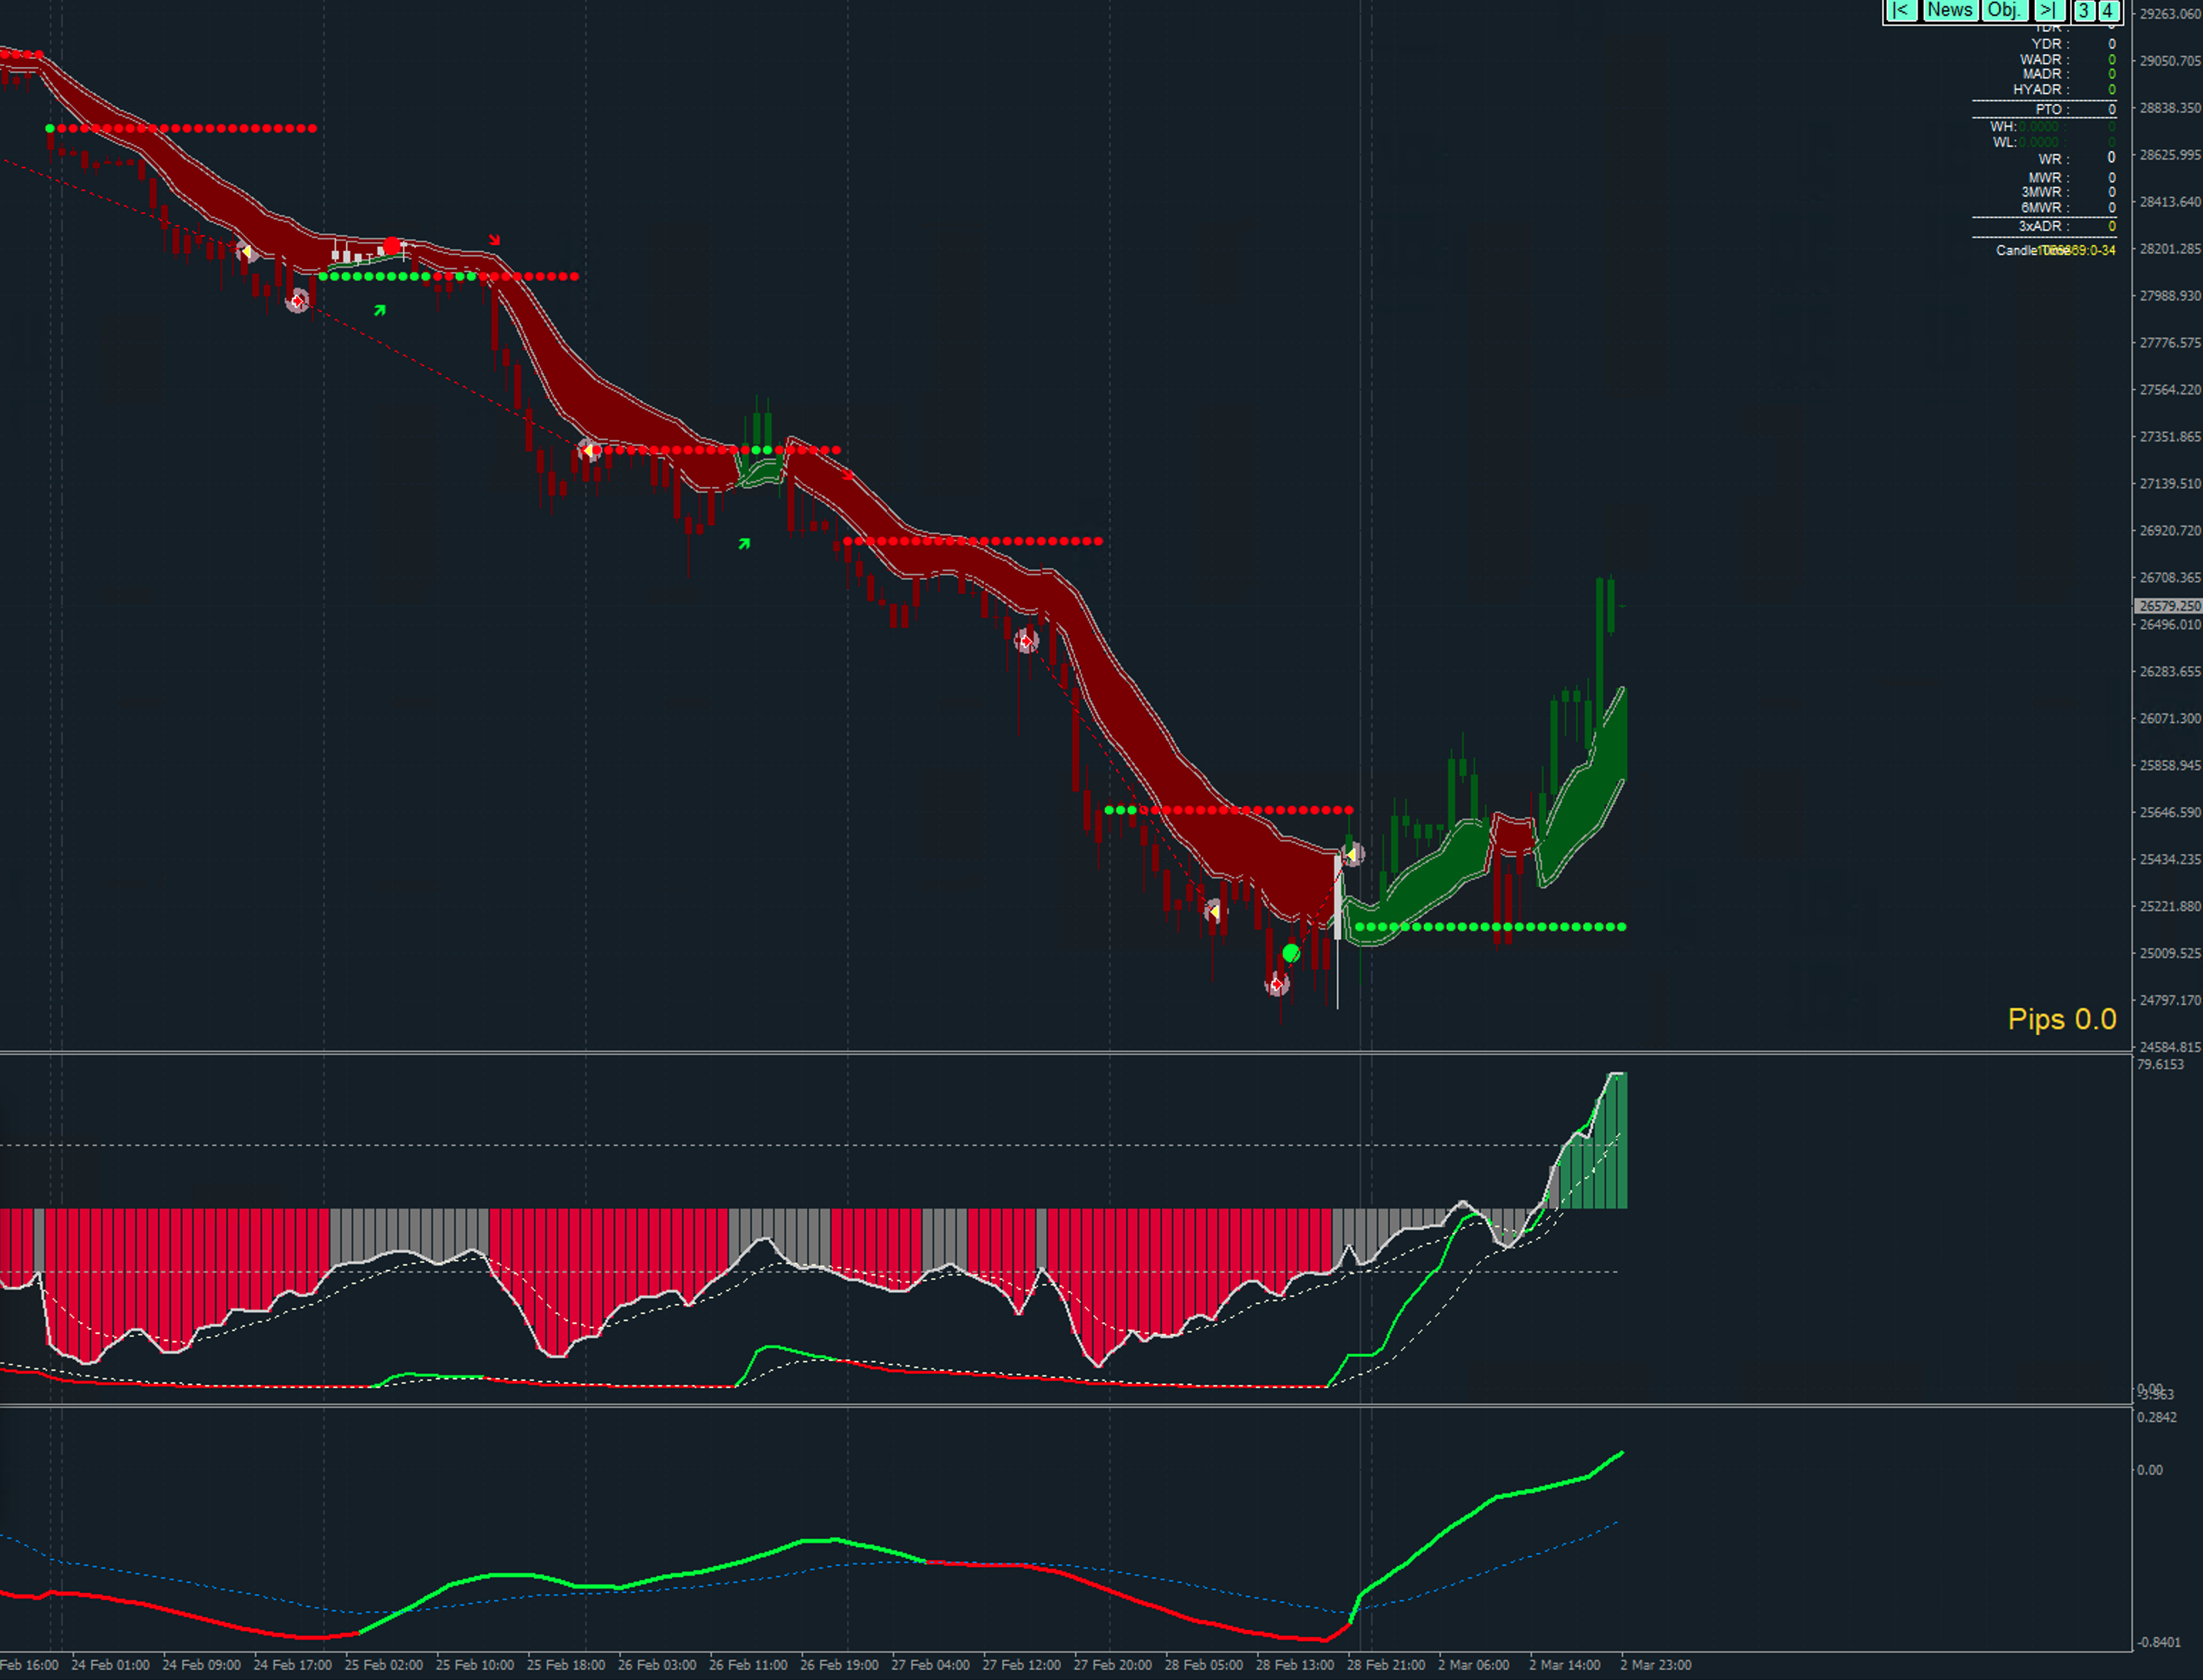Click the 27 Feb 12:00 time axis label
Image resolution: width=2203 pixels, height=1680 pixels.
1021,1665
